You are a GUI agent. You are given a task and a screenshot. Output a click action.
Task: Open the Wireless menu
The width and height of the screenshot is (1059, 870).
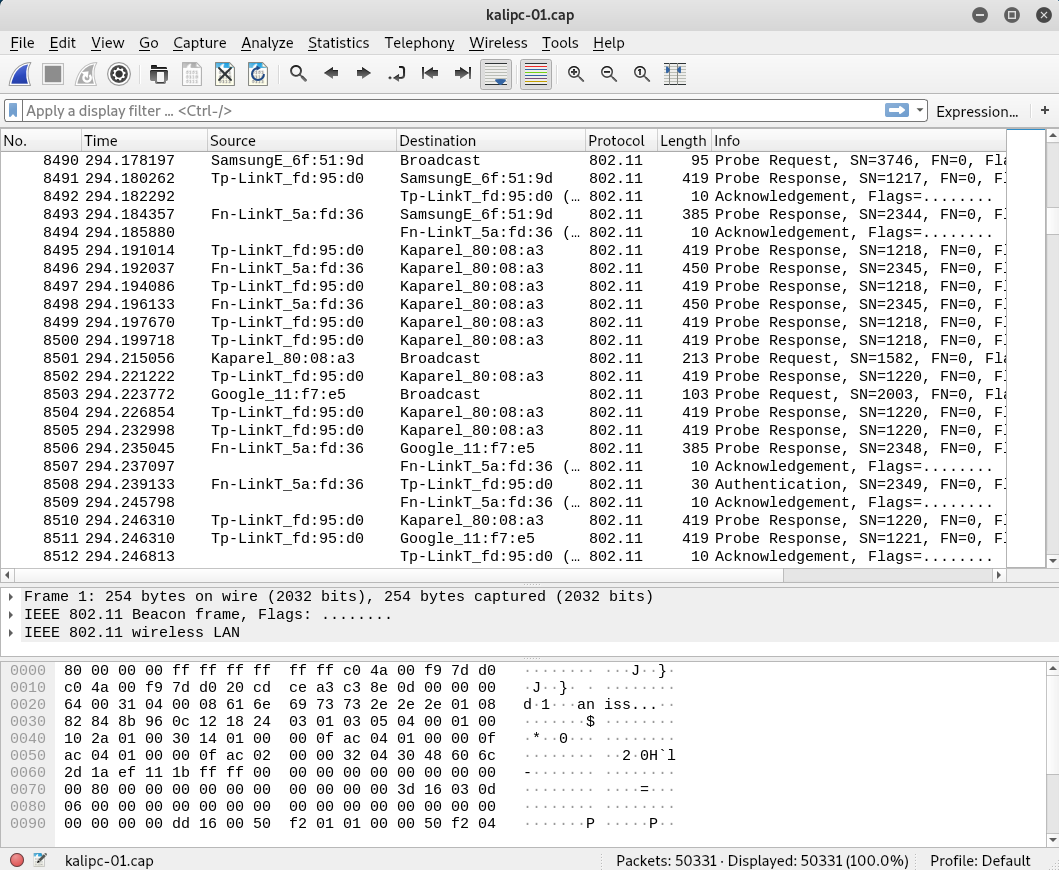pyautogui.click(x=498, y=43)
